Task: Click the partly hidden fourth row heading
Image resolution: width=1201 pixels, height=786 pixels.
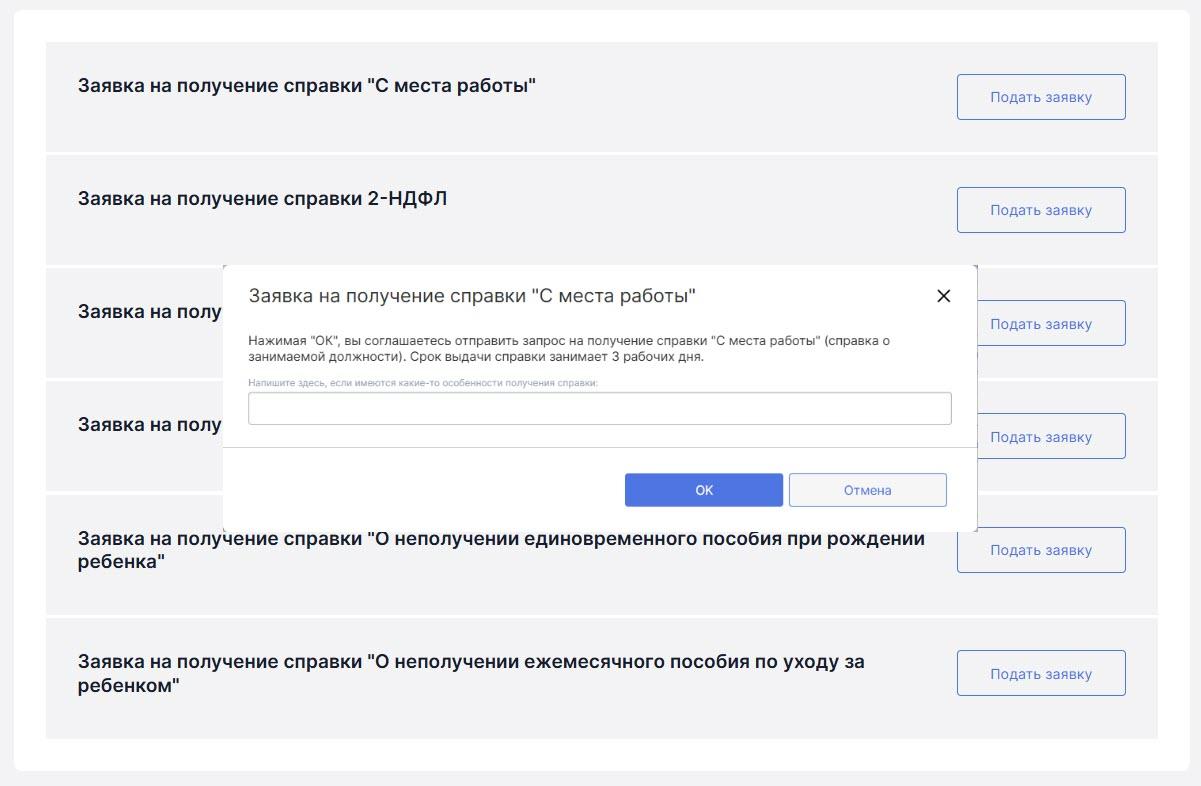Action: pyautogui.click(x=149, y=425)
